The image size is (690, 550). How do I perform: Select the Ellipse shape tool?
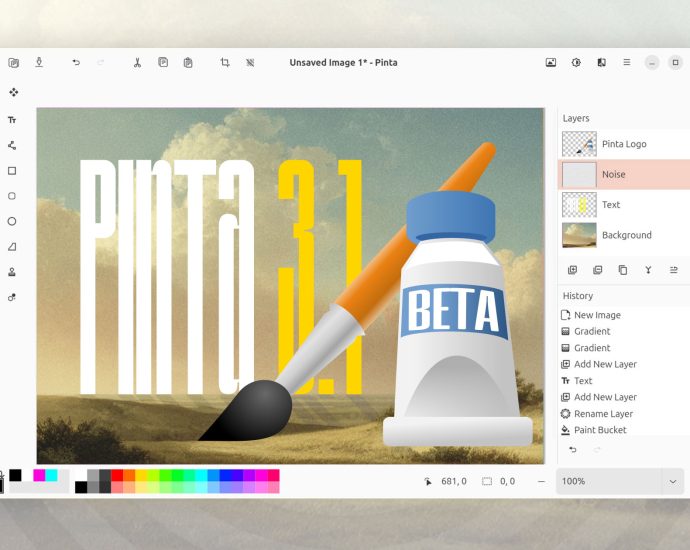click(x=13, y=221)
